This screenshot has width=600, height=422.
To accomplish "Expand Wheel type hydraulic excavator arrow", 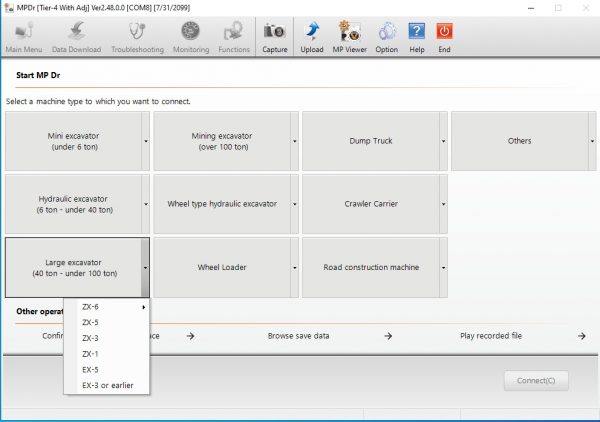I will (x=295, y=204).
